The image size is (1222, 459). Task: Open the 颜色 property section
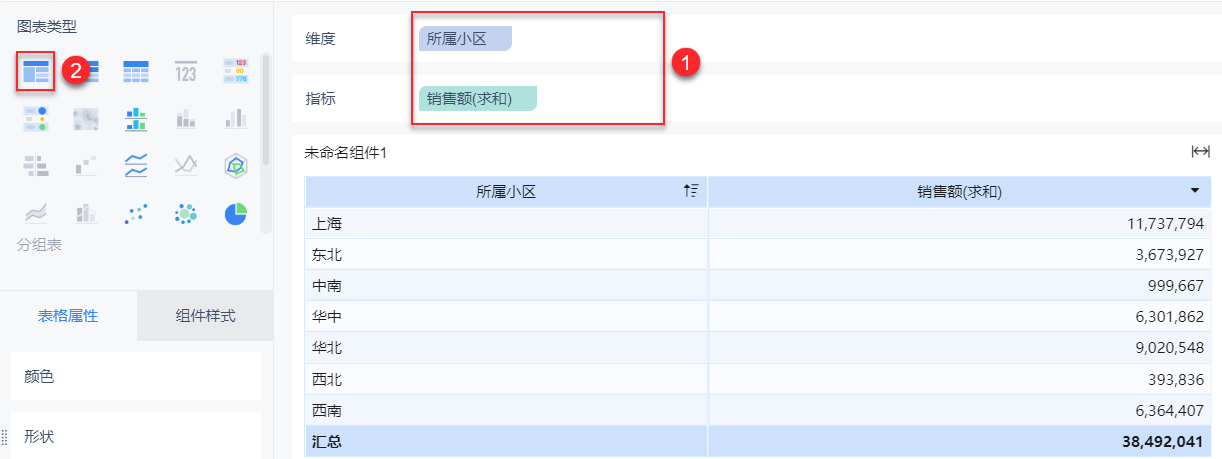click(x=135, y=377)
